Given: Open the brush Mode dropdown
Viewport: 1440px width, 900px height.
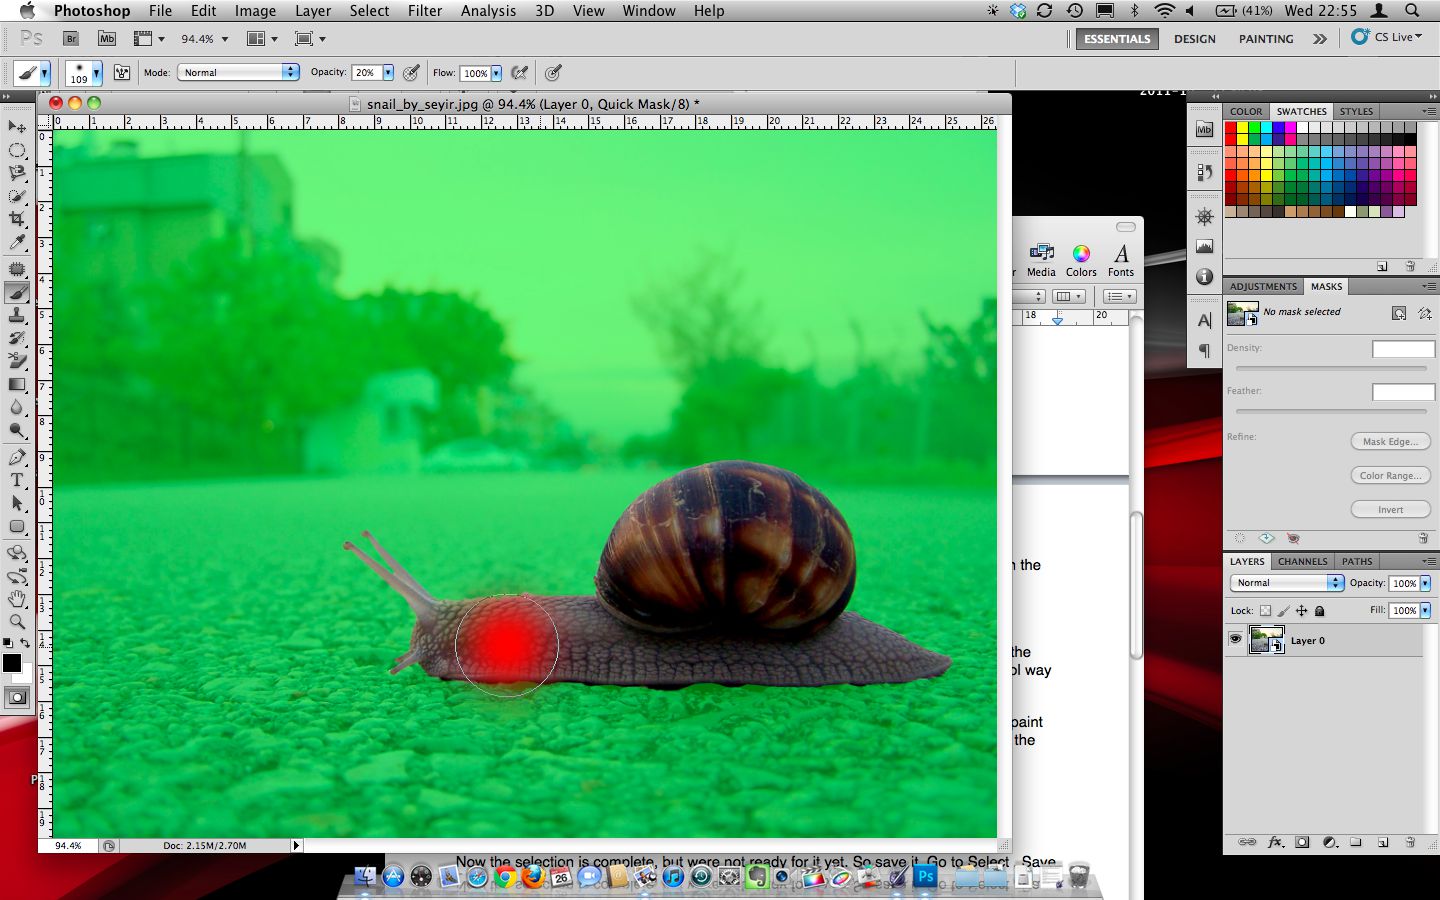Looking at the screenshot, I should point(238,73).
